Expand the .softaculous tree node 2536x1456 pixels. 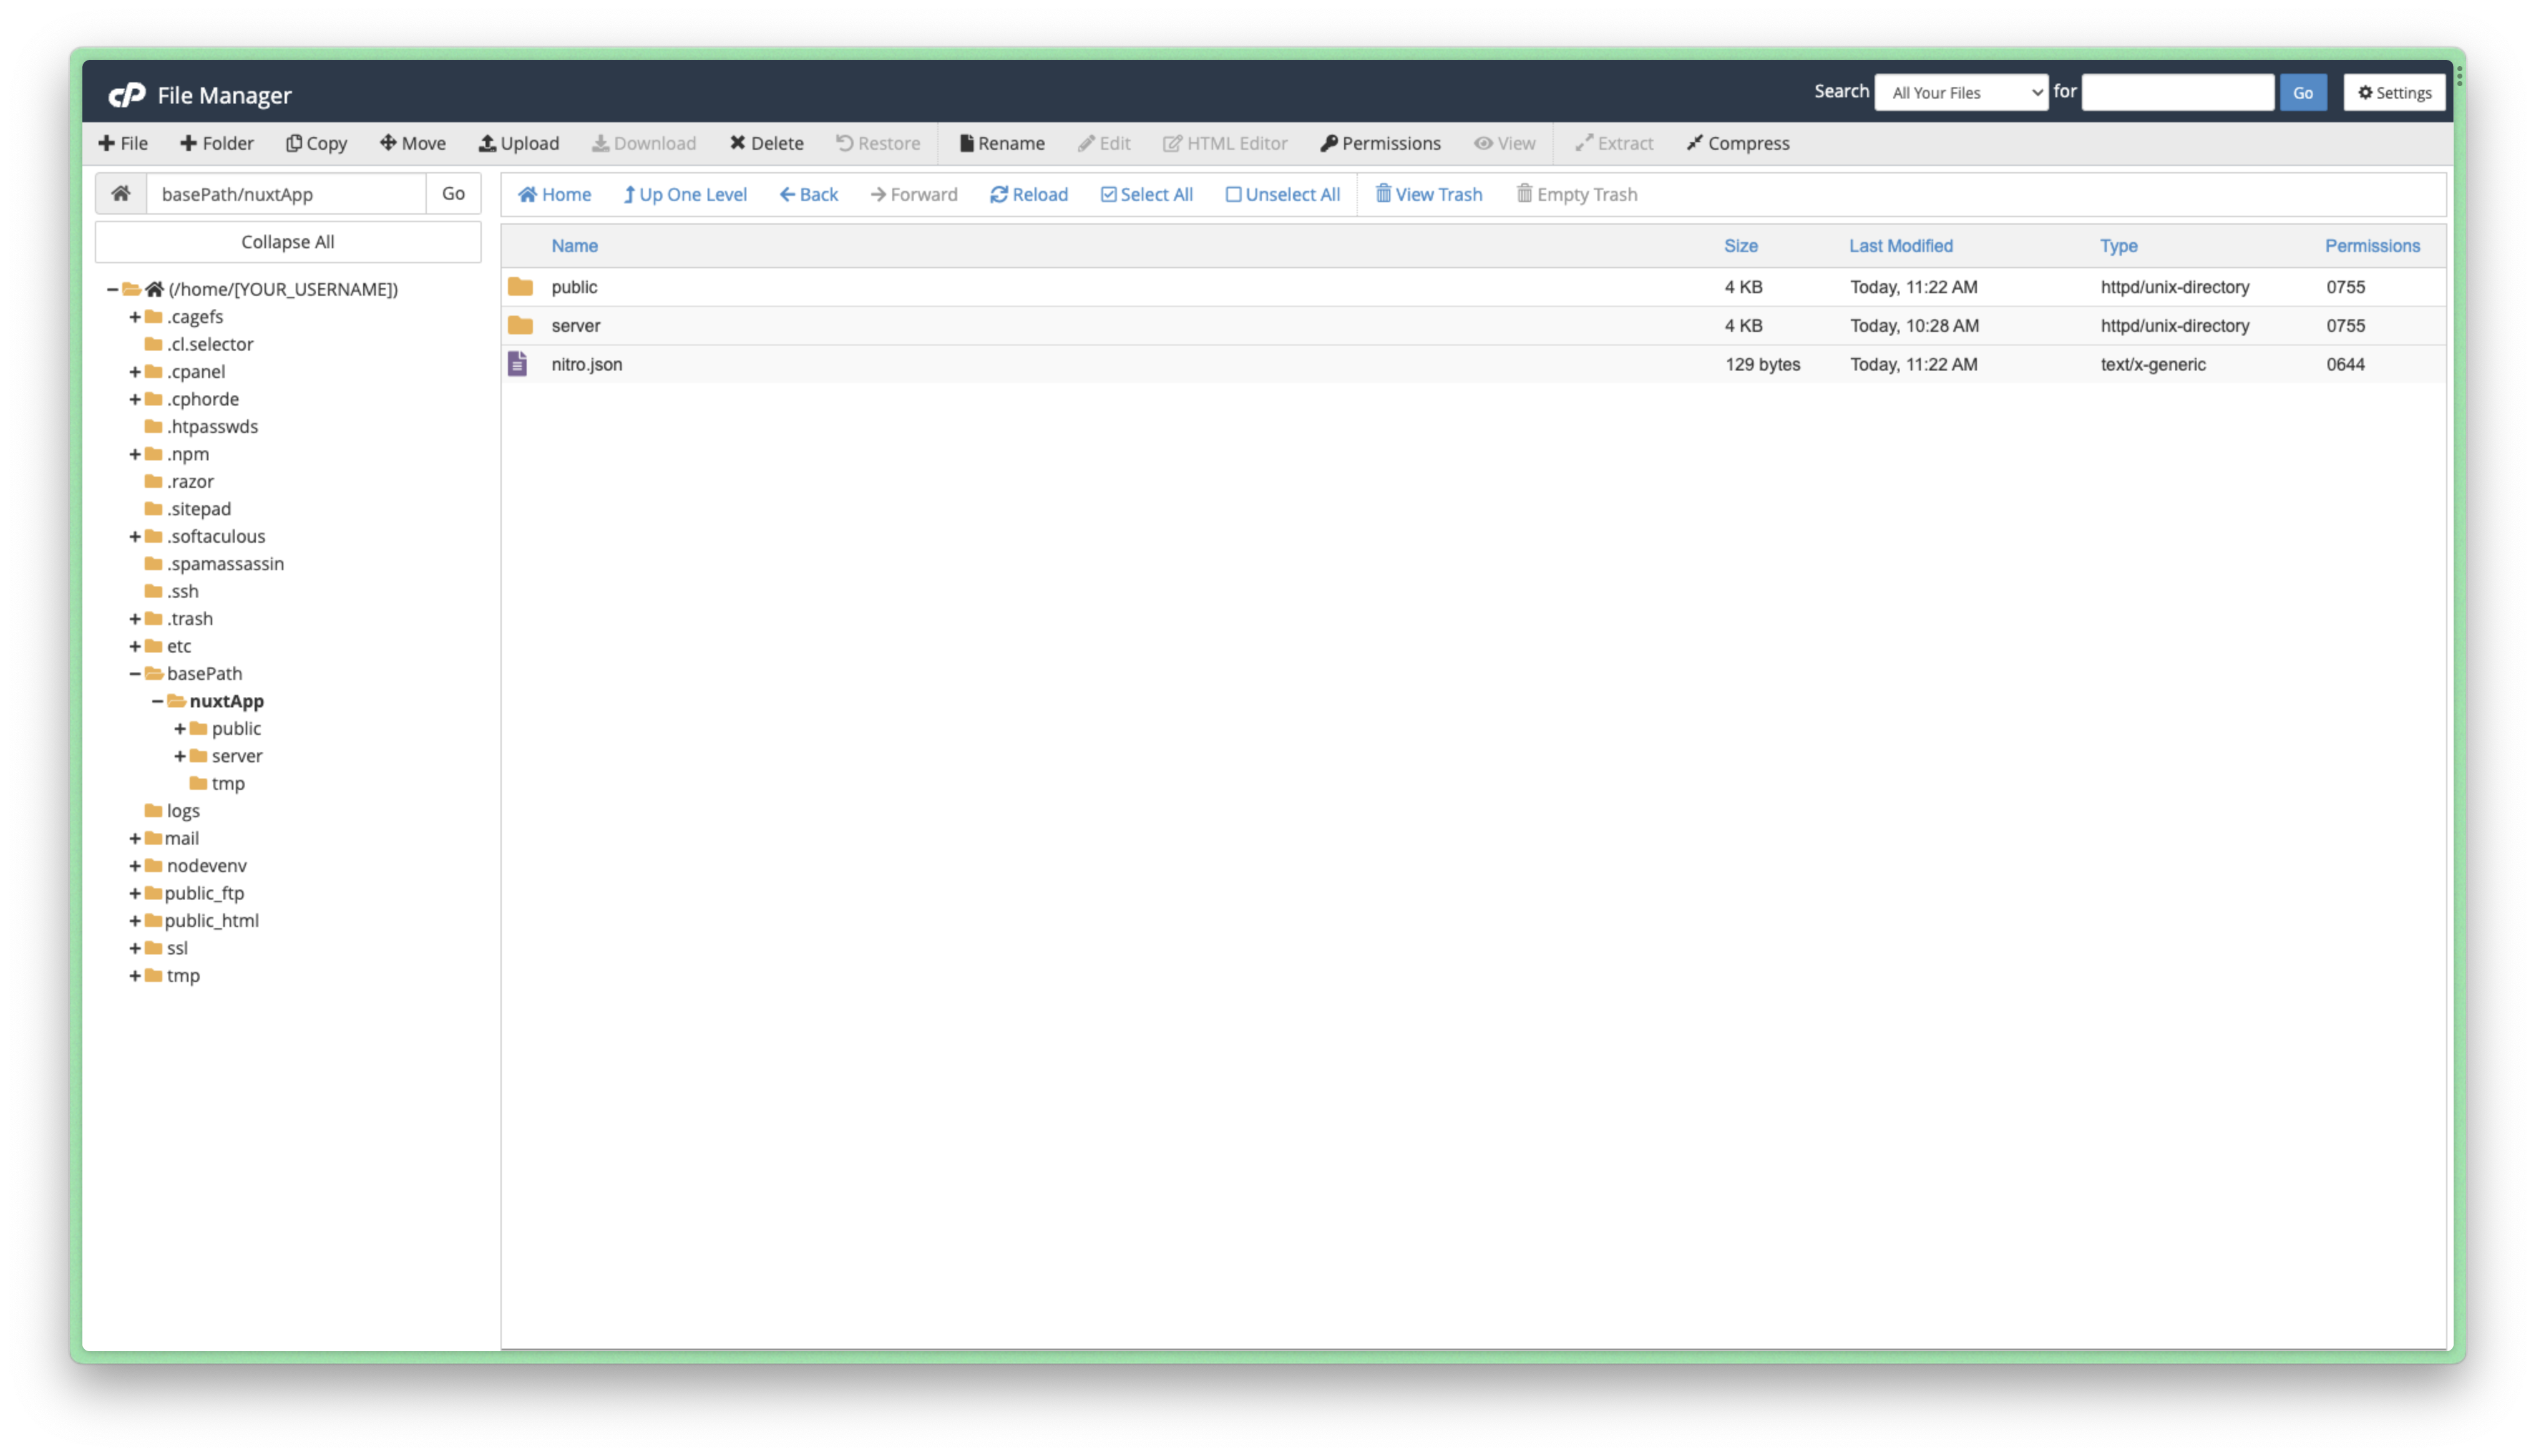[x=135, y=536]
